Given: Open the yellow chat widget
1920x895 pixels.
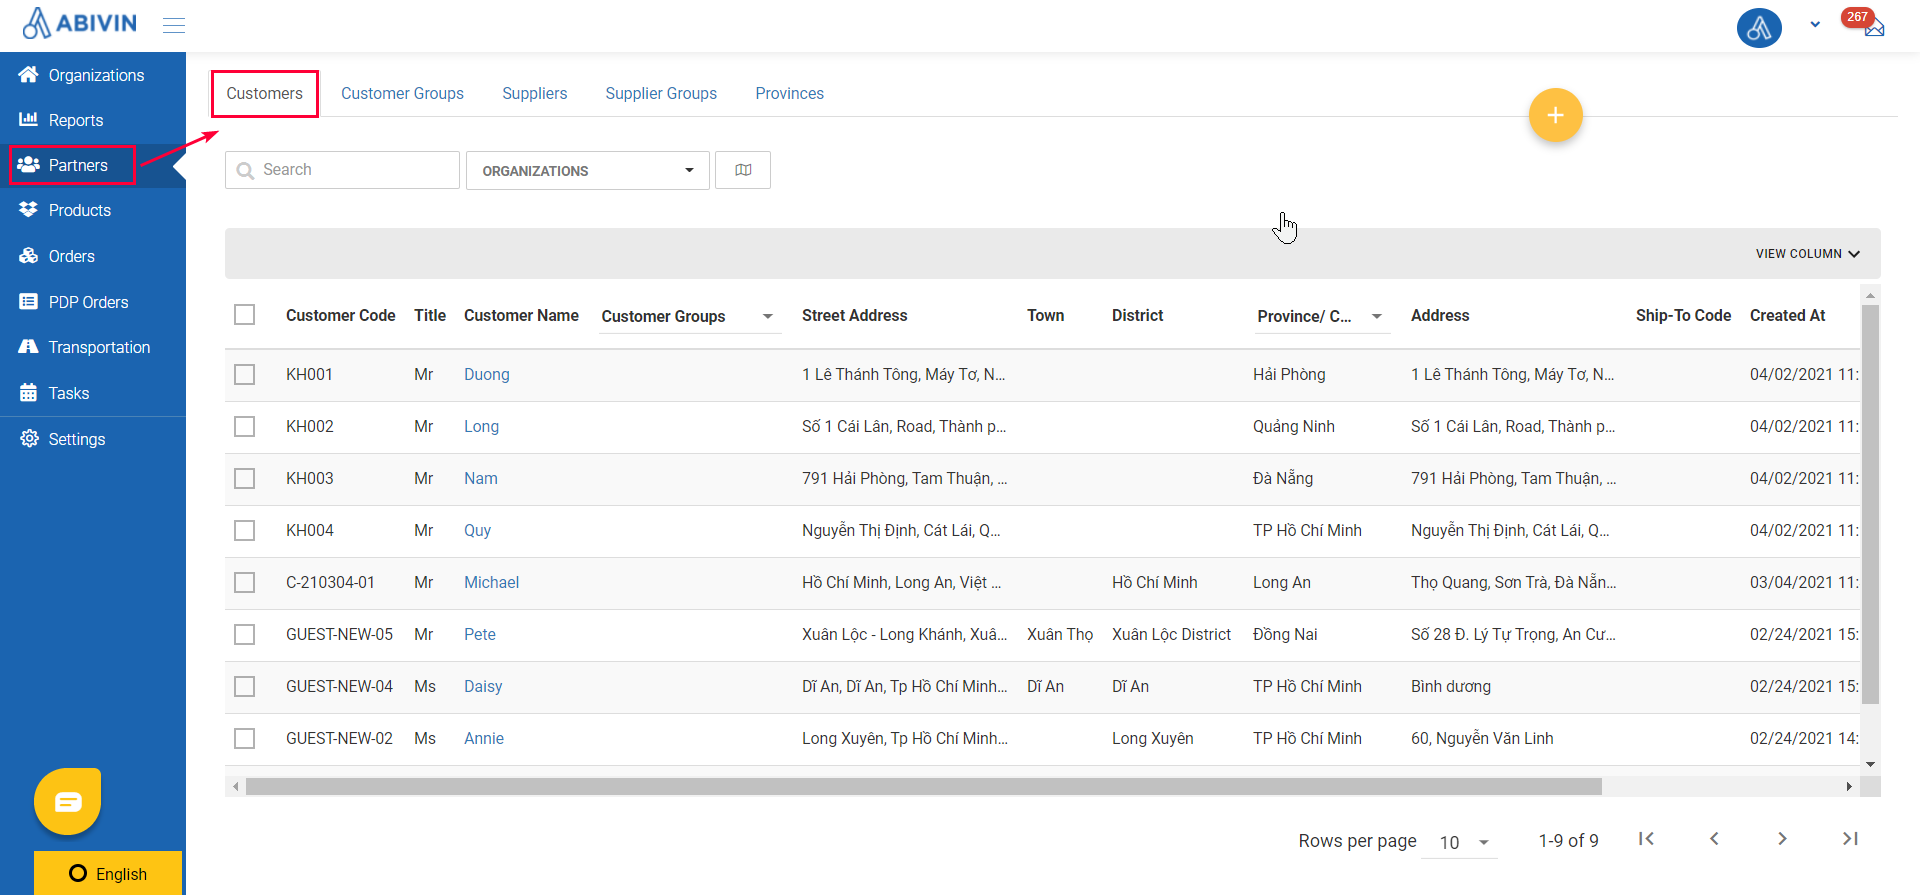Looking at the screenshot, I should [x=68, y=801].
